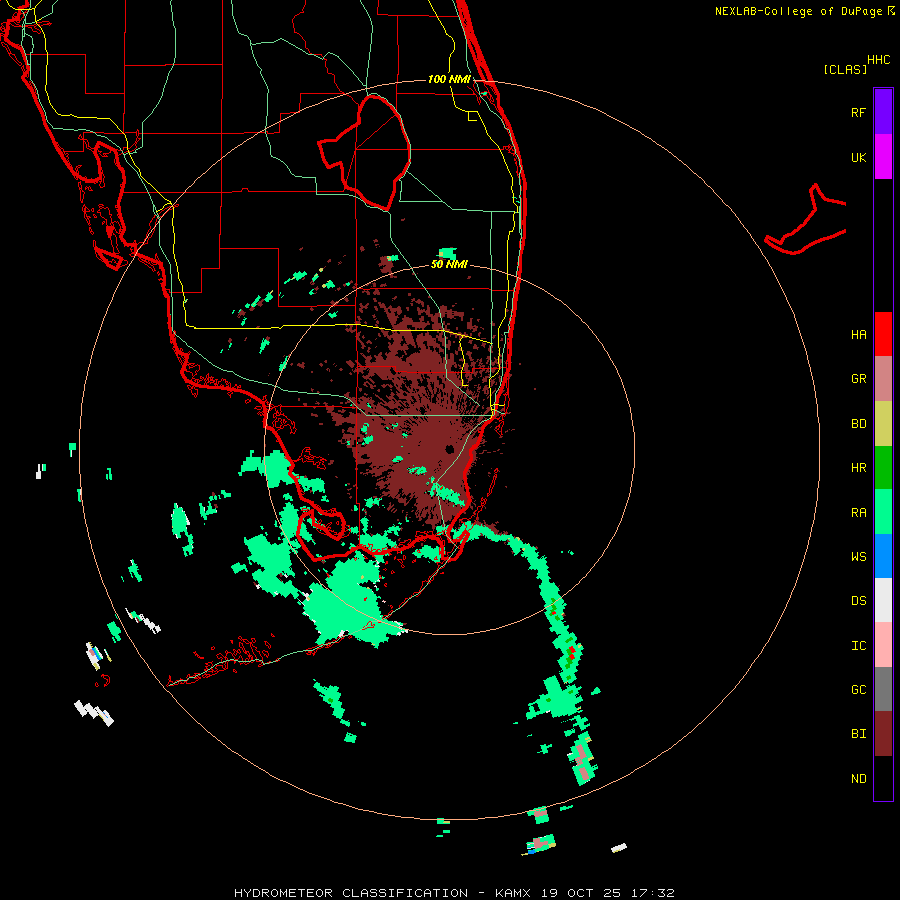Click the 'HA' legend label
This screenshot has width=900, height=900.
(x=858, y=335)
